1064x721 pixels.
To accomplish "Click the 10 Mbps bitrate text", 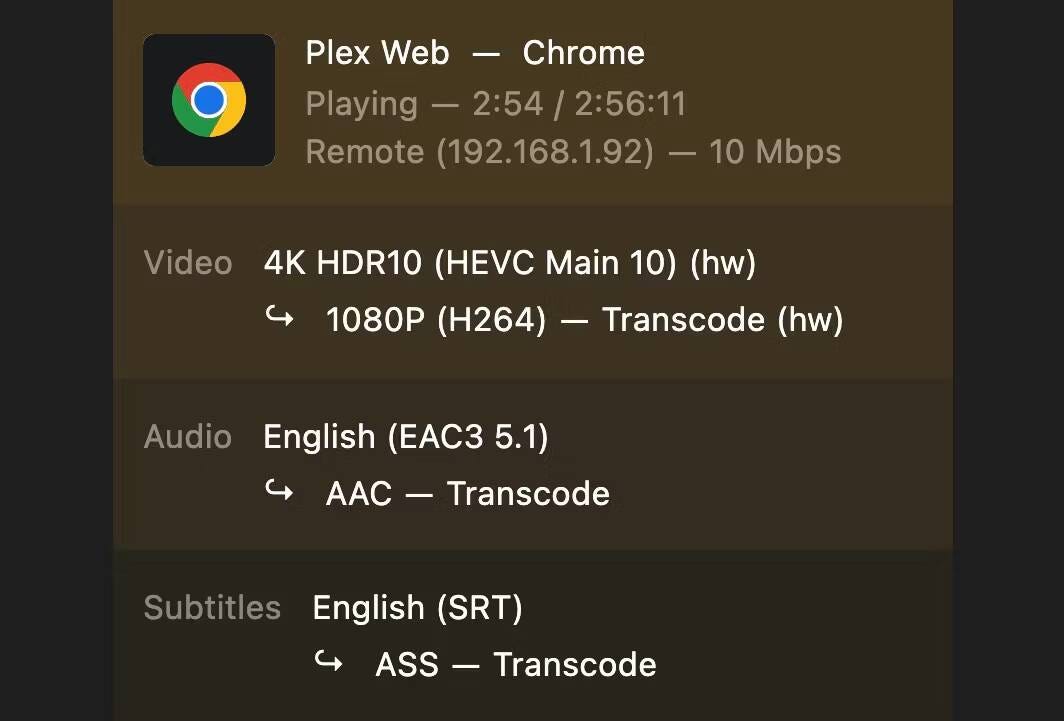I will coord(775,152).
